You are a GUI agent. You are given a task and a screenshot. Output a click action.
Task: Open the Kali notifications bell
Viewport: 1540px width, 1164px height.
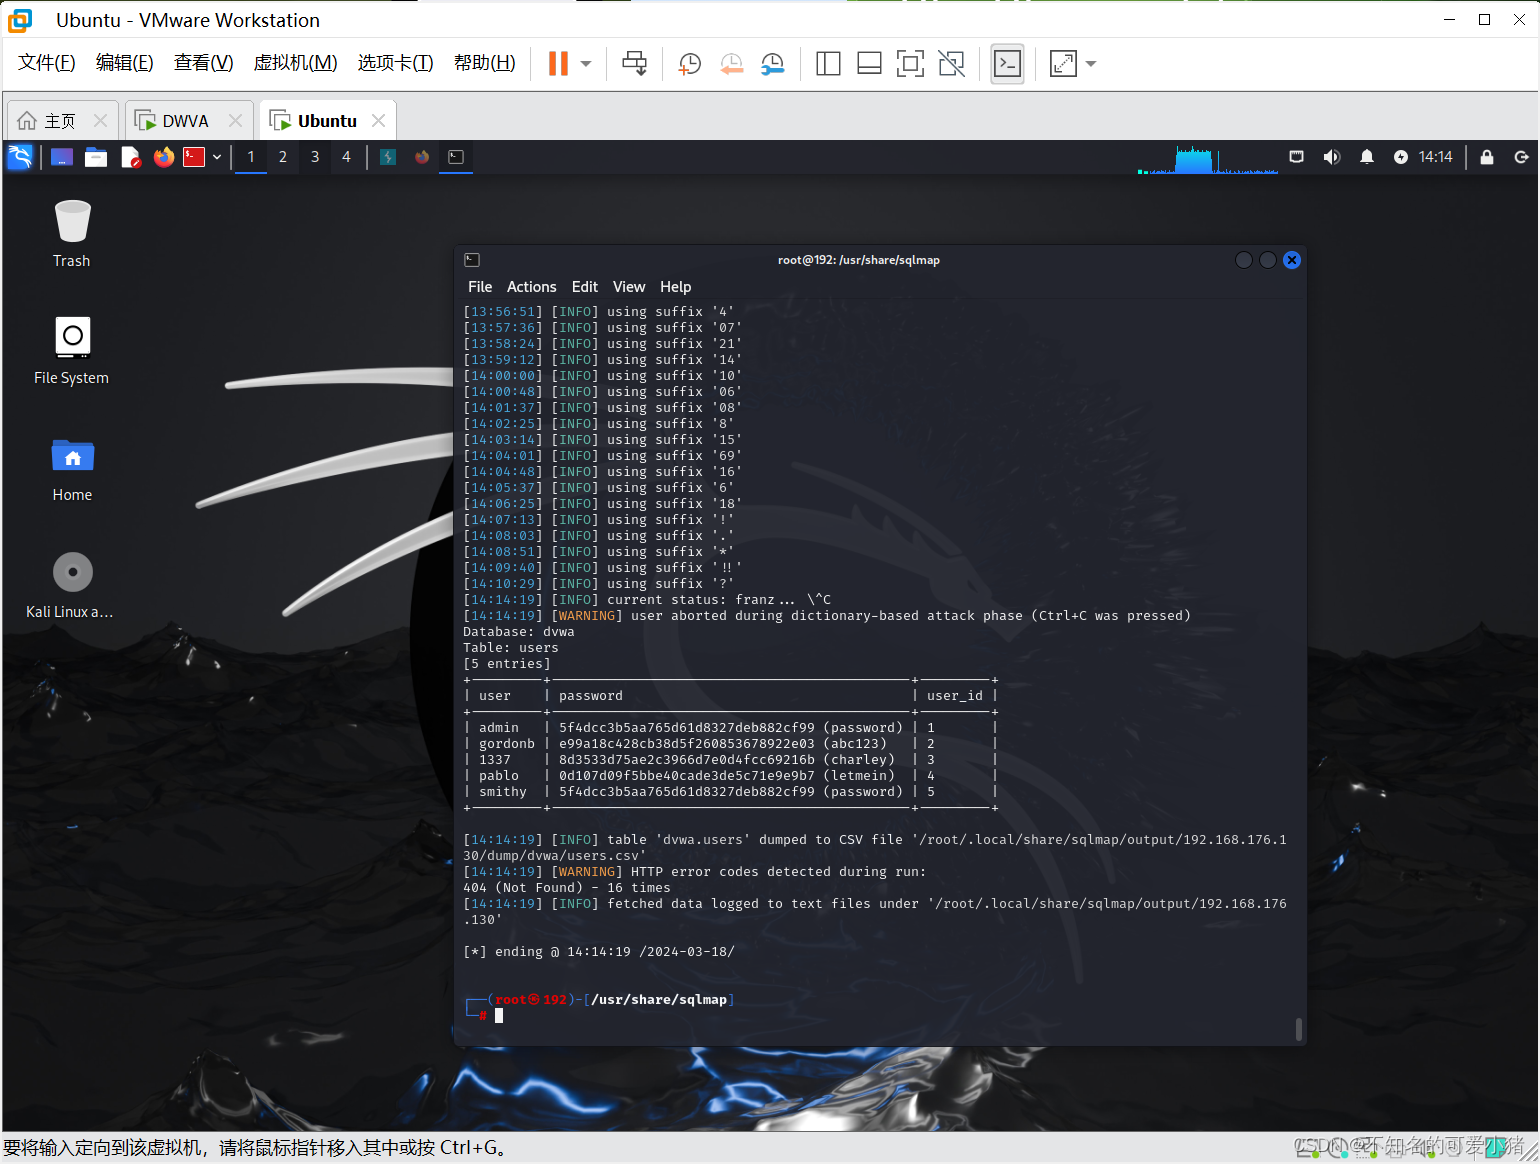(1367, 157)
